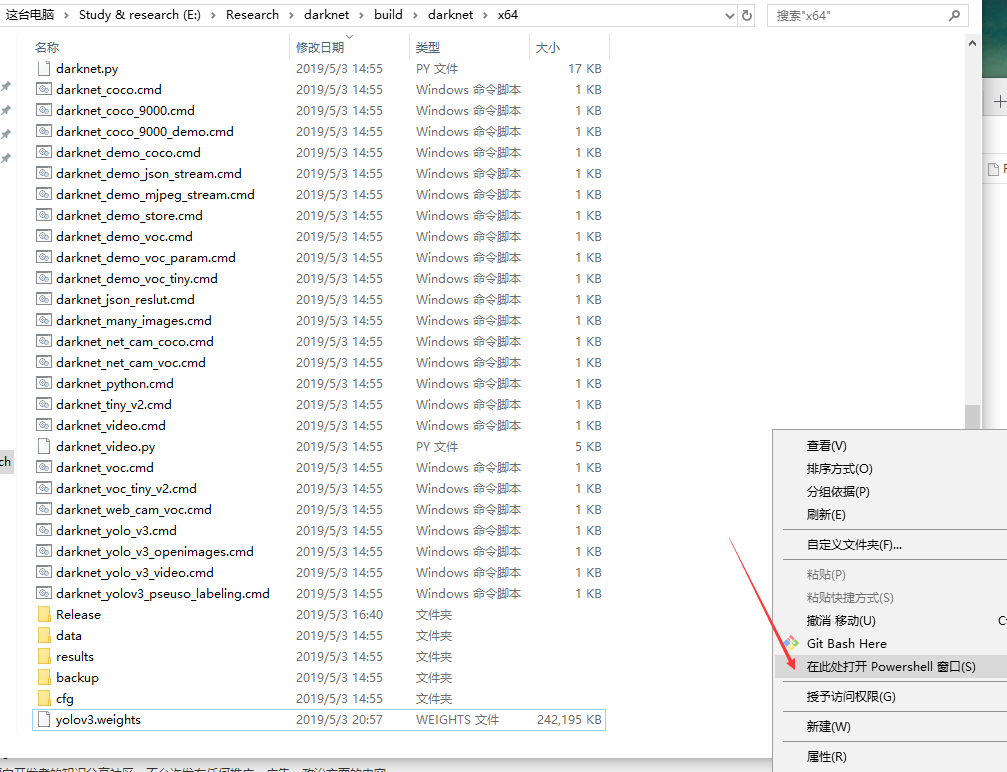Select darknet_demo_voc_tiny.cmd file name
This screenshot has height=772, width=1007.
[x=137, y=279]
